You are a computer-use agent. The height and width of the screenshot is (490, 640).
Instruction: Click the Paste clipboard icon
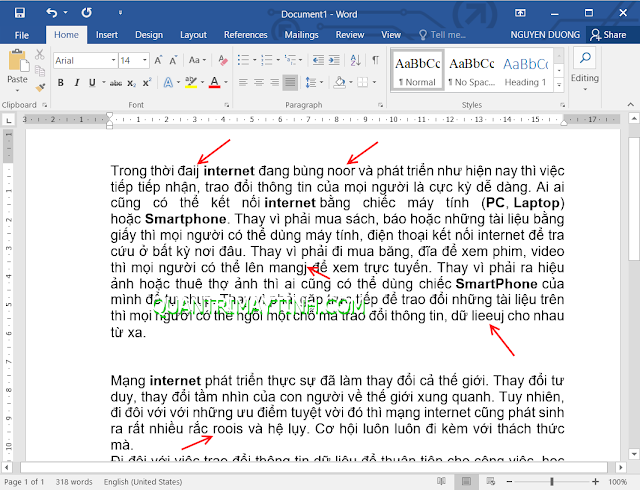[x=18, y=61]
